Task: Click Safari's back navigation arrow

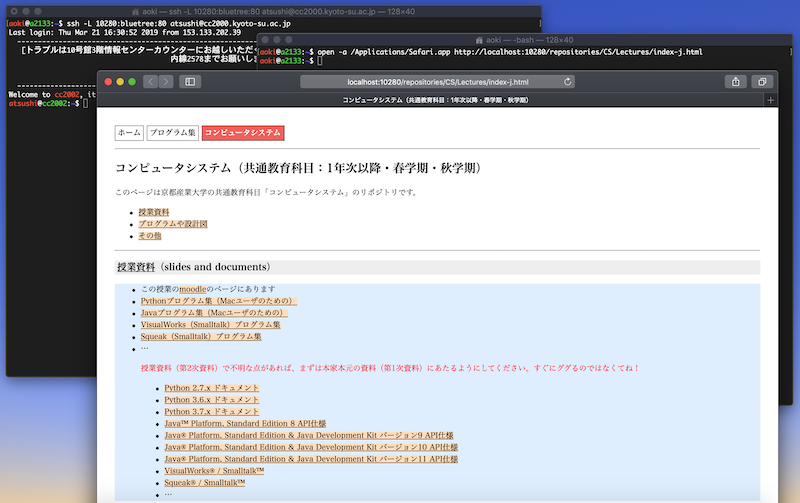Action: click(x=151, y=82)
